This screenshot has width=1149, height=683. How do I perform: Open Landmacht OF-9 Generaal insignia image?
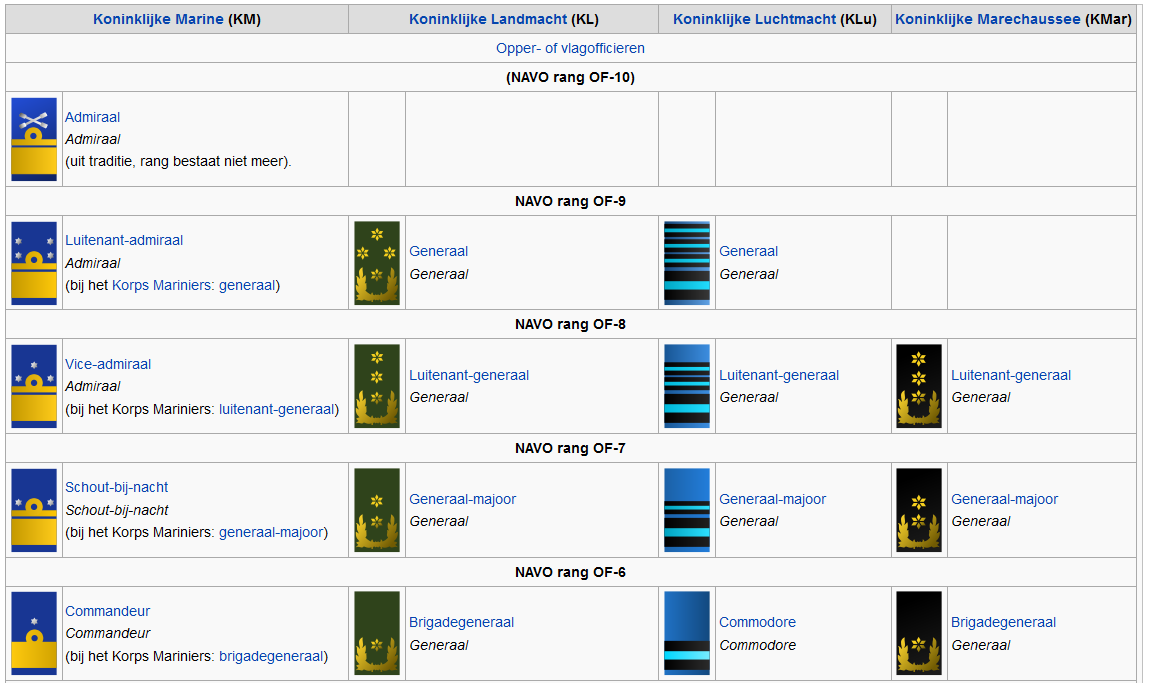click(x=377, y=263)
